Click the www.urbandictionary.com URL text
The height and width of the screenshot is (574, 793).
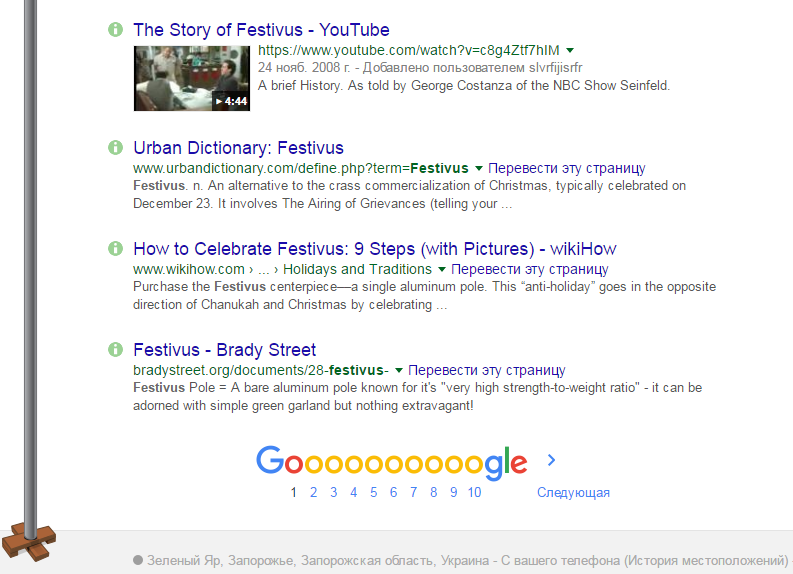click(301, 168)
